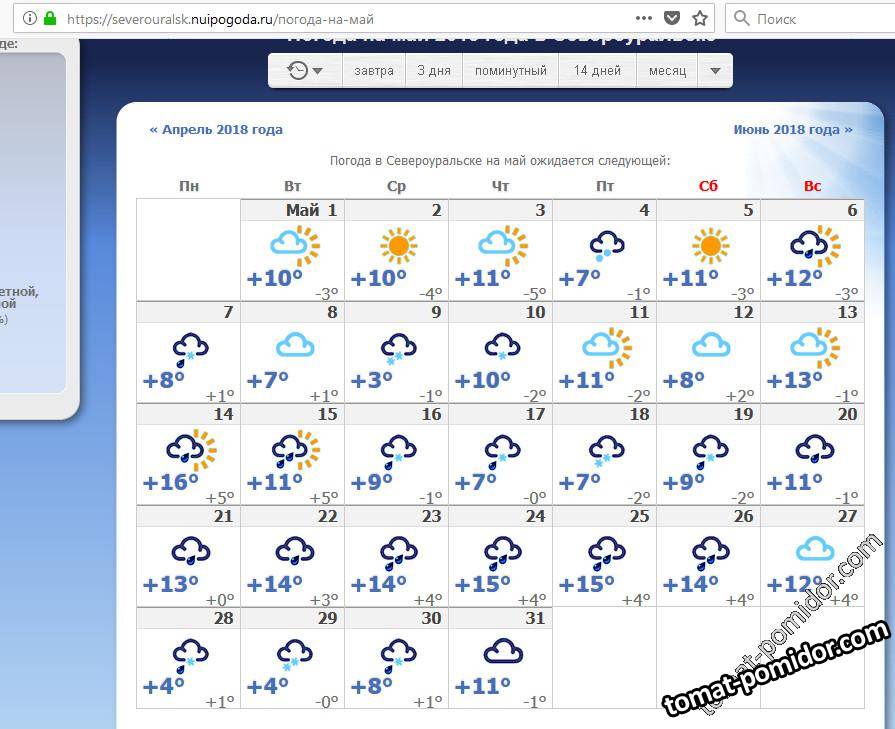The height and width of the screenshot is (729, 895).
Task: Go to next month Июнь 2018 года
Action: [793, 129]
